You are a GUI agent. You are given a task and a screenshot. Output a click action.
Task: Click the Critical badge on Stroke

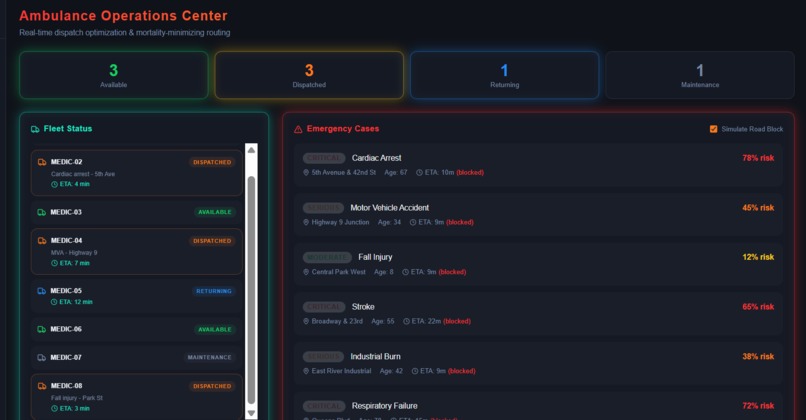(x=324, y=307)
